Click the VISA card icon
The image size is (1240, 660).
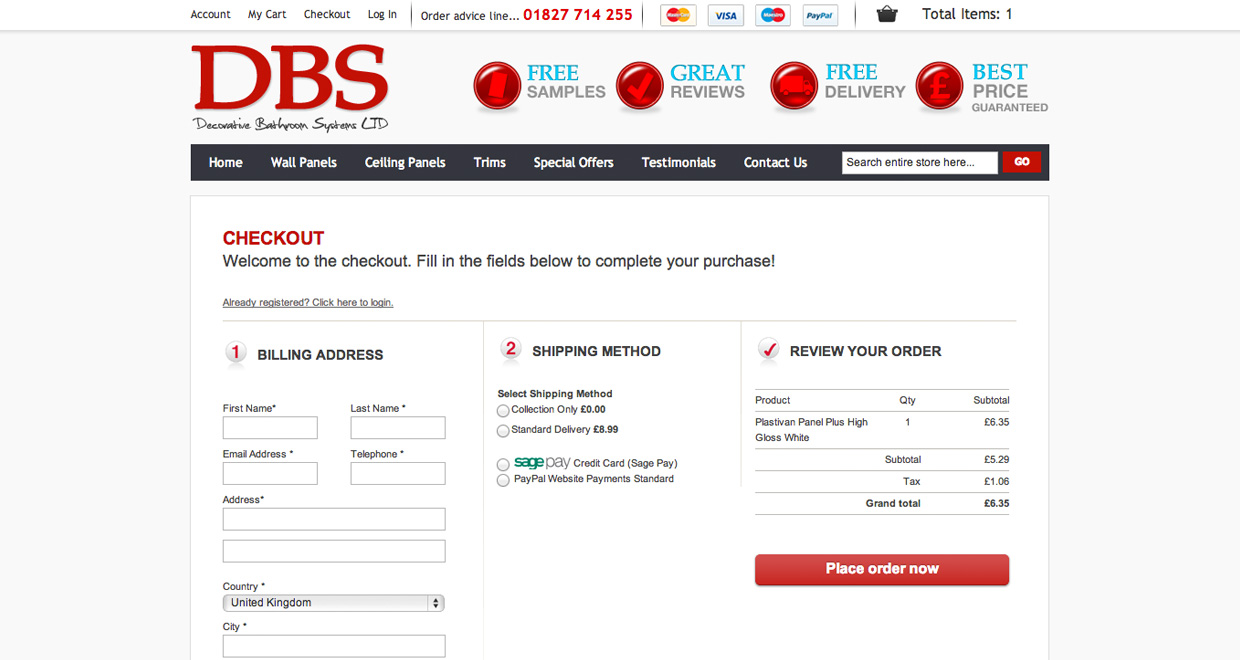(725, 15)
